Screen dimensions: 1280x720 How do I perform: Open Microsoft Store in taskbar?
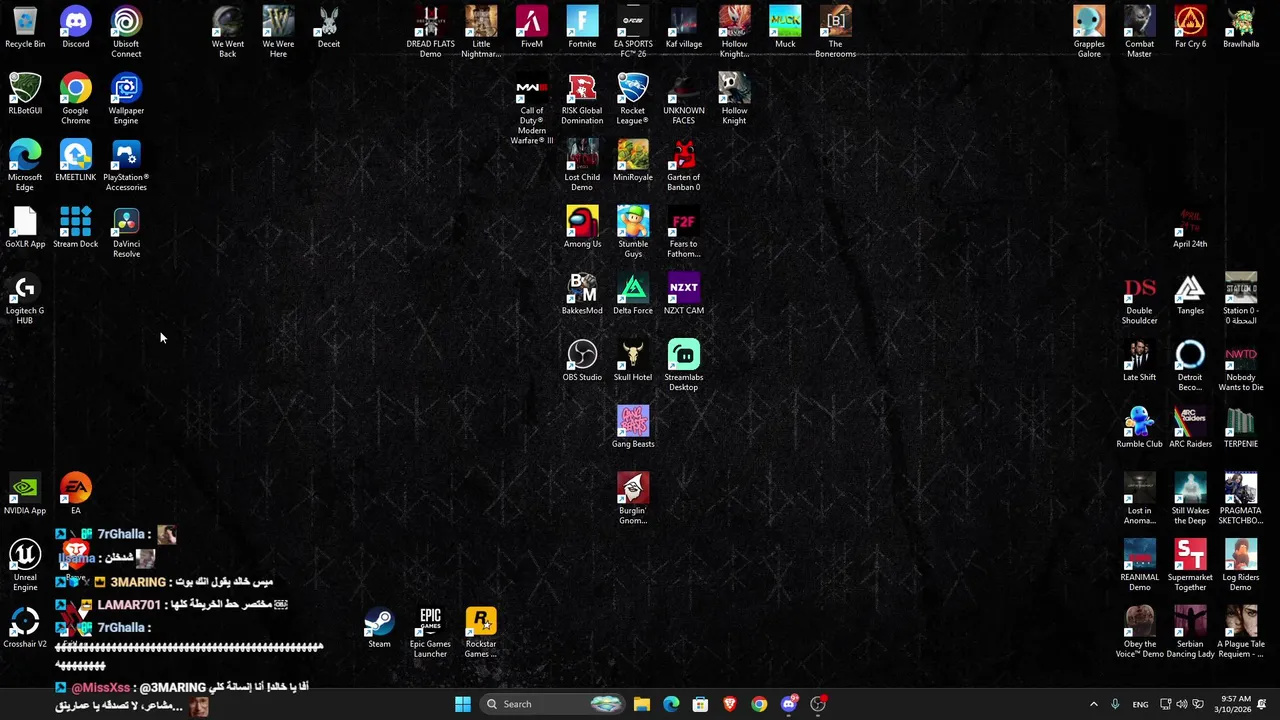coord(700,704)
